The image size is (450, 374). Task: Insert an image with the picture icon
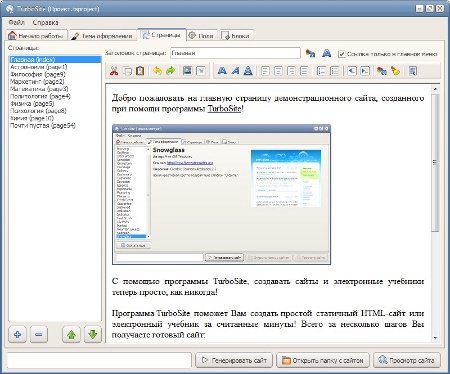188,71
